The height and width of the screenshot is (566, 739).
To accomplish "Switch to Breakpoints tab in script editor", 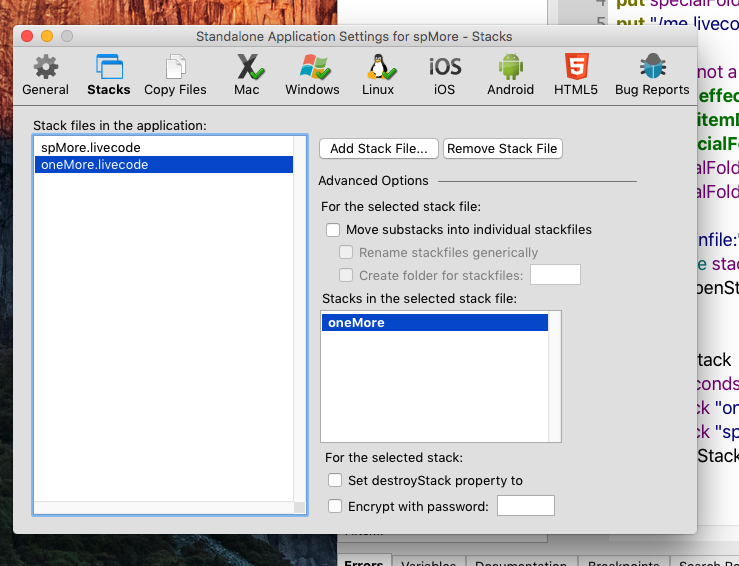I will click(x=624, y=563).
